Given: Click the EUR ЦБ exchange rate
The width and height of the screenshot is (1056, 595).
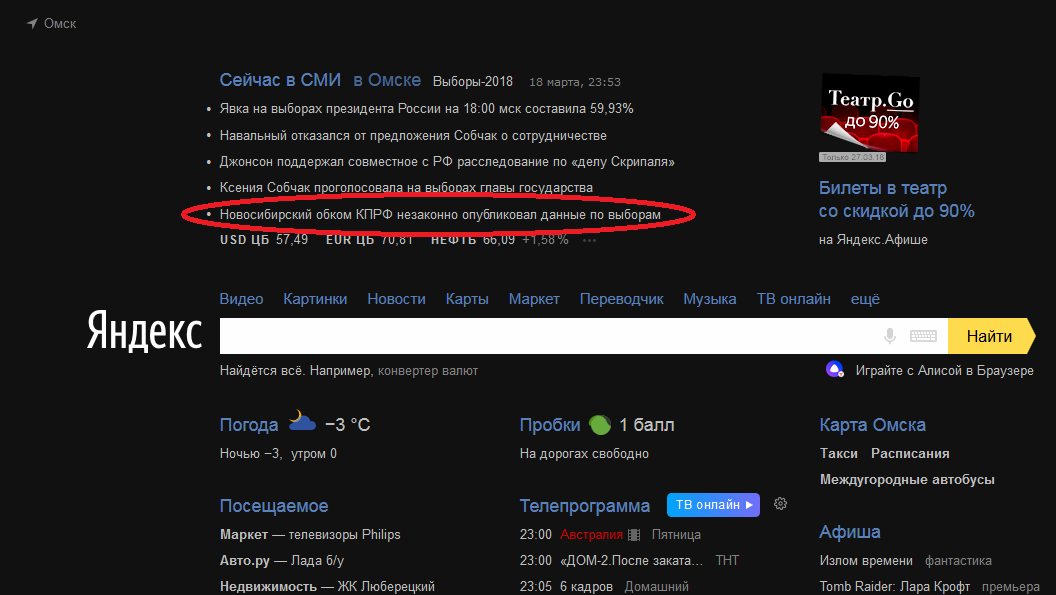Looking at the screenshot, I should pos(369,240).
